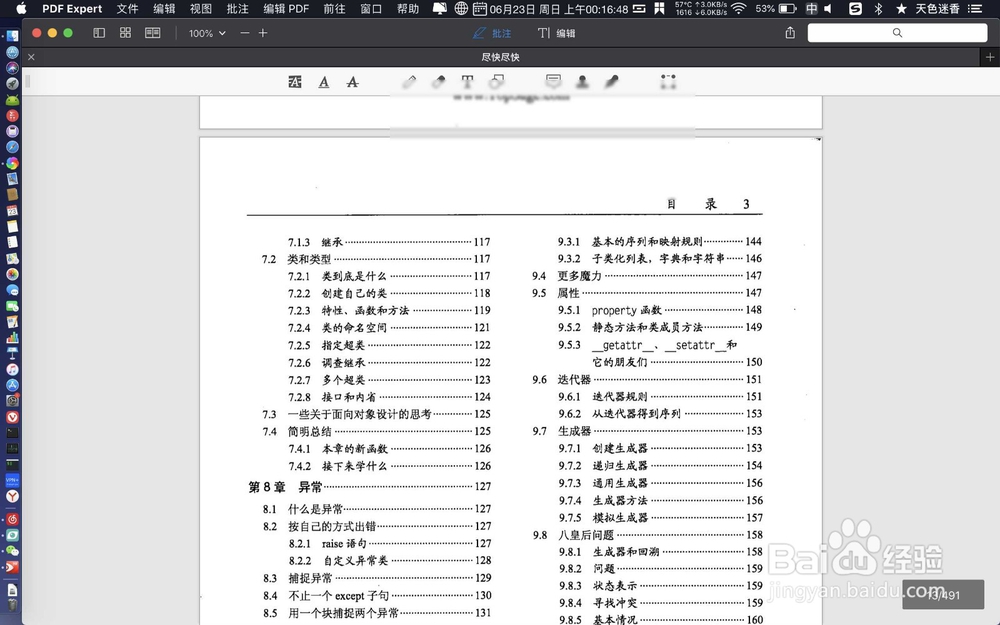Click the page indicator 13/491
1000x625 pixels.
943,594
